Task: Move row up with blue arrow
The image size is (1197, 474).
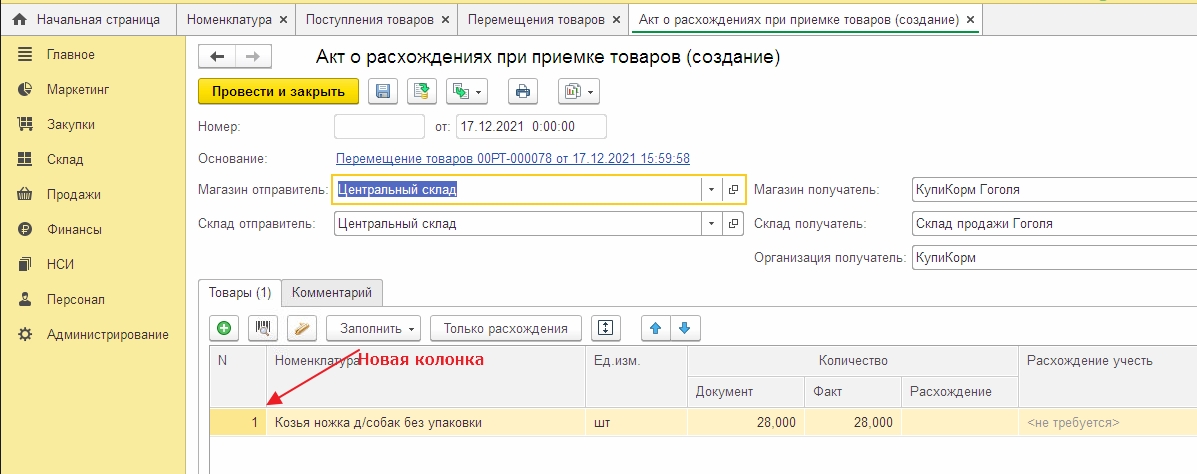Action: pyautogui.click(x=655, y=328)
